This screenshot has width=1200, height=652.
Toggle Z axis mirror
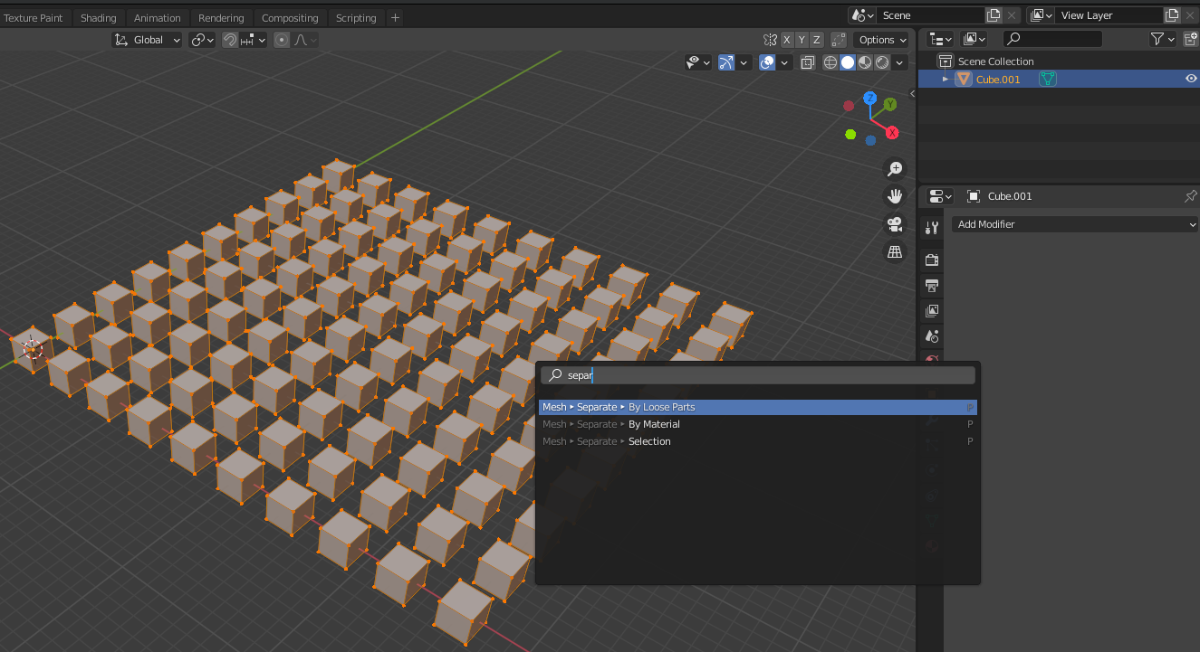point(816,40)
